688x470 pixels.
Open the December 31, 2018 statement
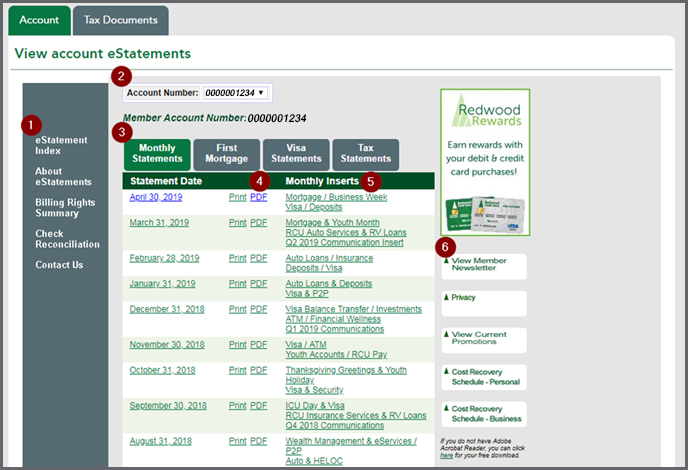[167, 309]
